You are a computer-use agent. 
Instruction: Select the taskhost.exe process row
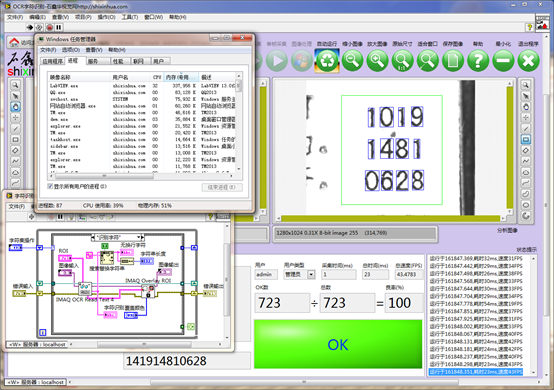coord(142,140)
